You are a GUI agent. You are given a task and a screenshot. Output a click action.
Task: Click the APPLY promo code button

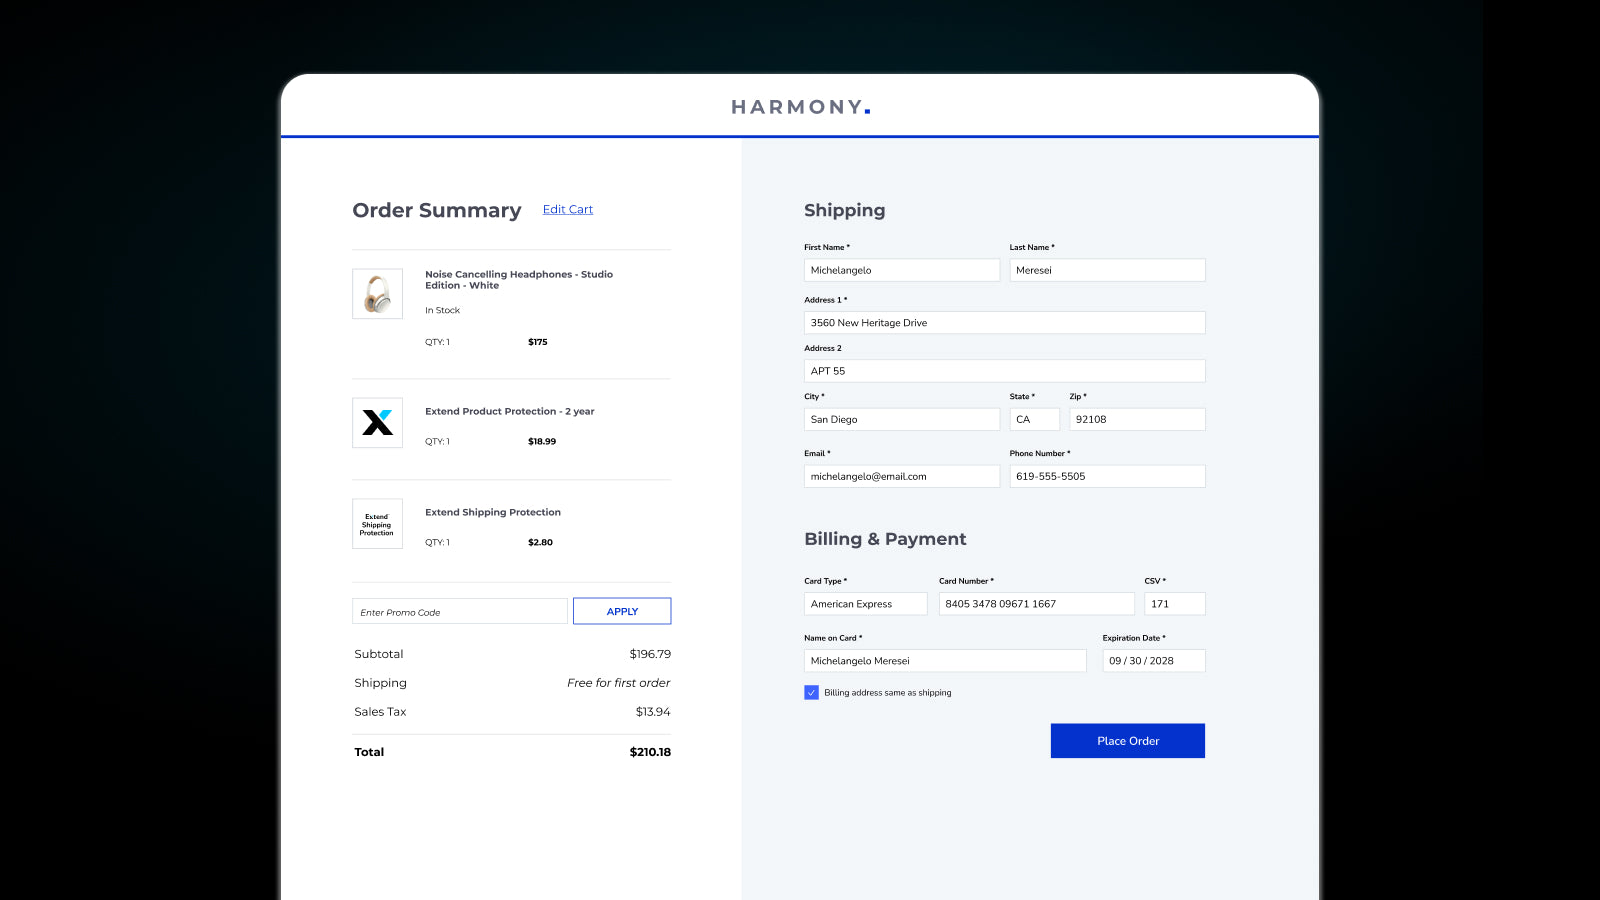tap(621, 610)
